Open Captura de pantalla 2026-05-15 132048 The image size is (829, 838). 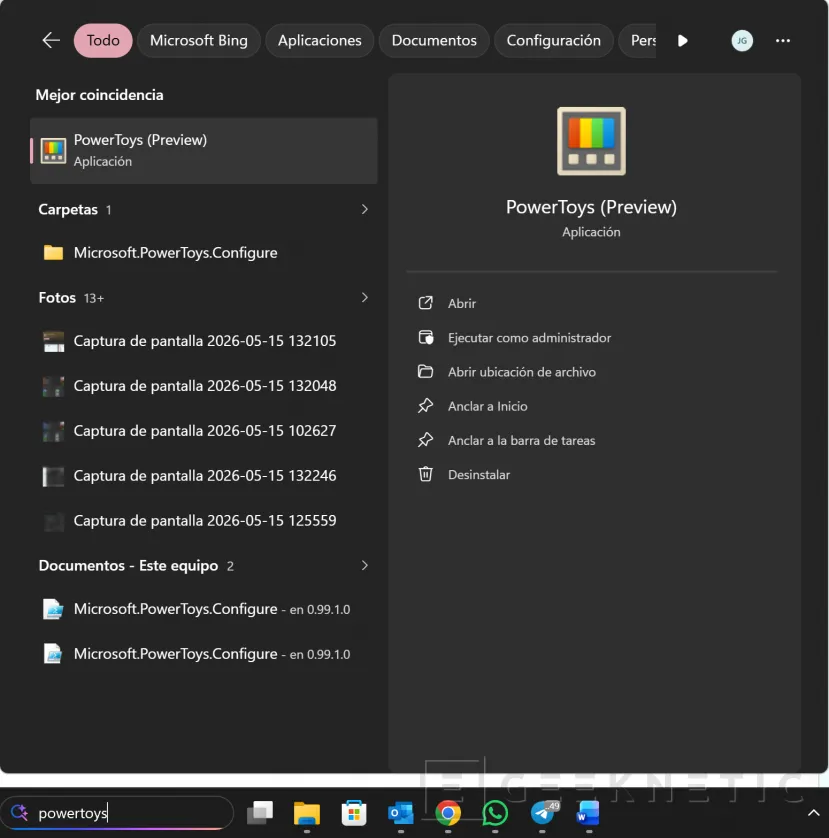(x=204, y=386)
